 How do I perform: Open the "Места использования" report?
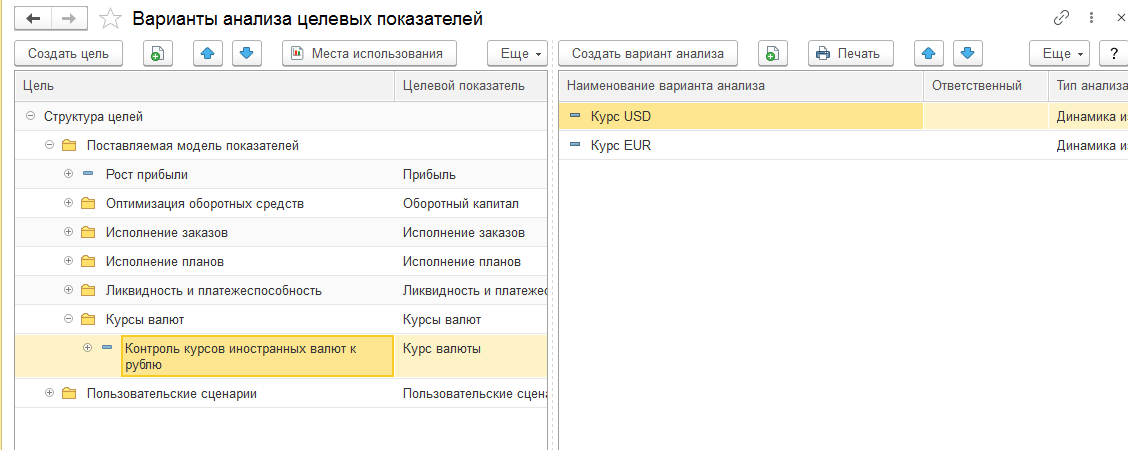click(x=370, y=53)
